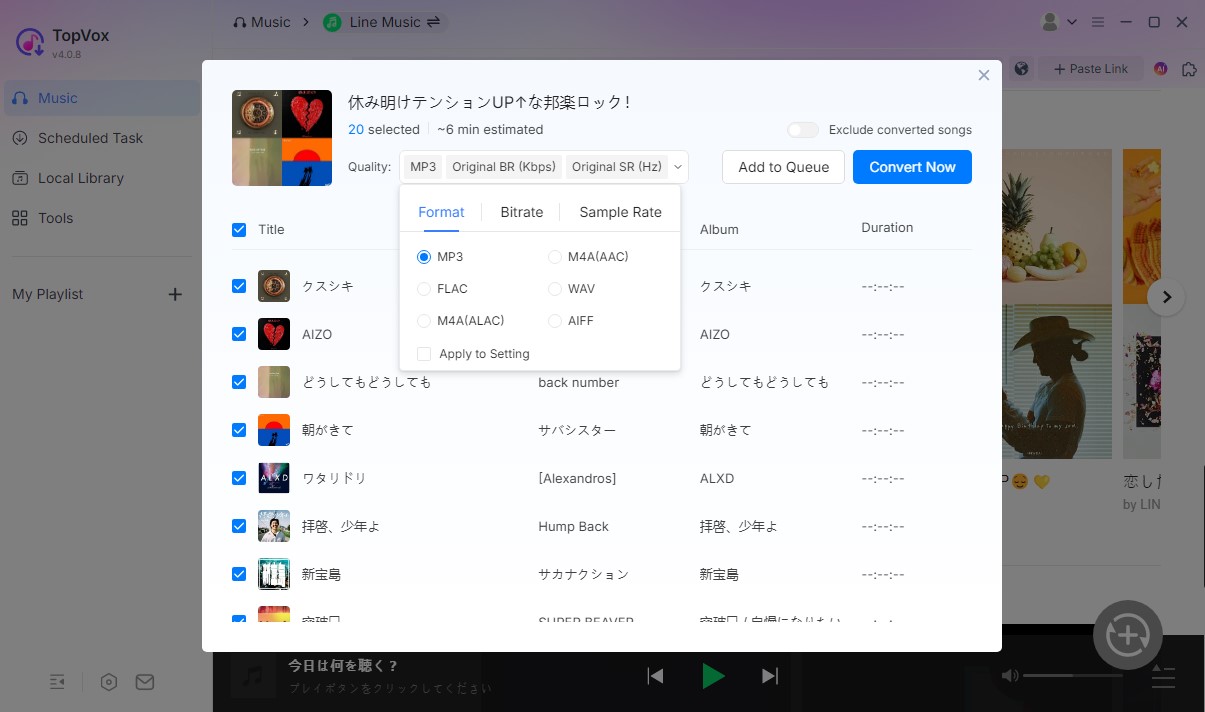Viewport: 1205px width, 712px height.
Task: Switch to the Sample Rate tab
Action: click(x=621, y=212)
